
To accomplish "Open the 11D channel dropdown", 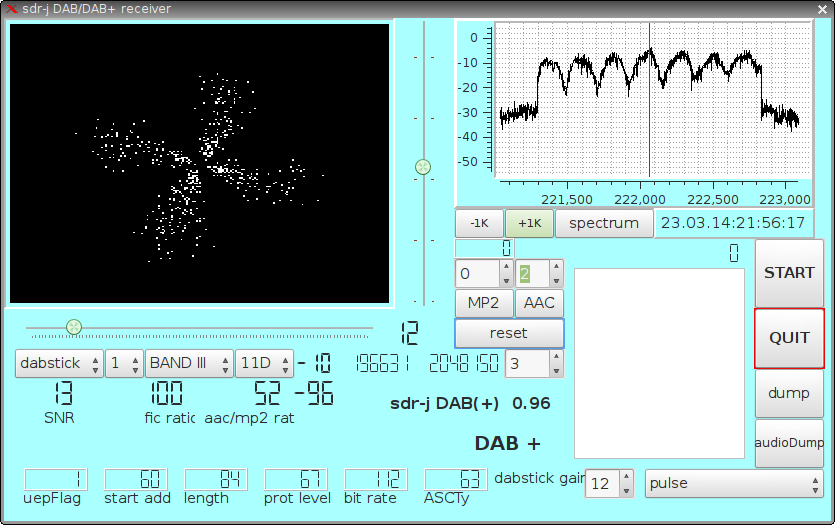I will [264, 364].
